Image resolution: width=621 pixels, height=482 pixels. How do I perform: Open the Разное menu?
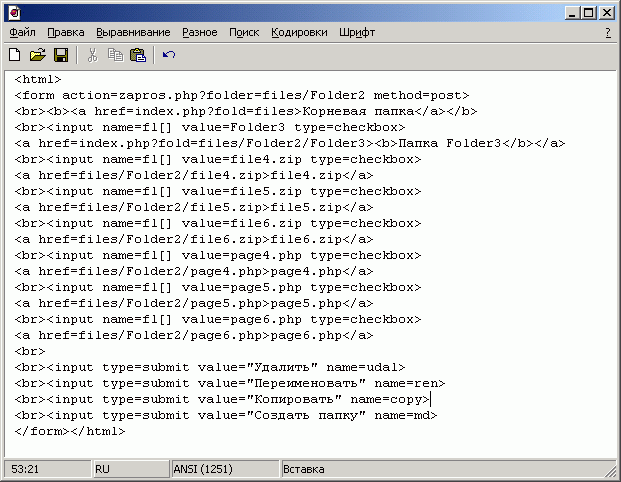coord(200,32)
